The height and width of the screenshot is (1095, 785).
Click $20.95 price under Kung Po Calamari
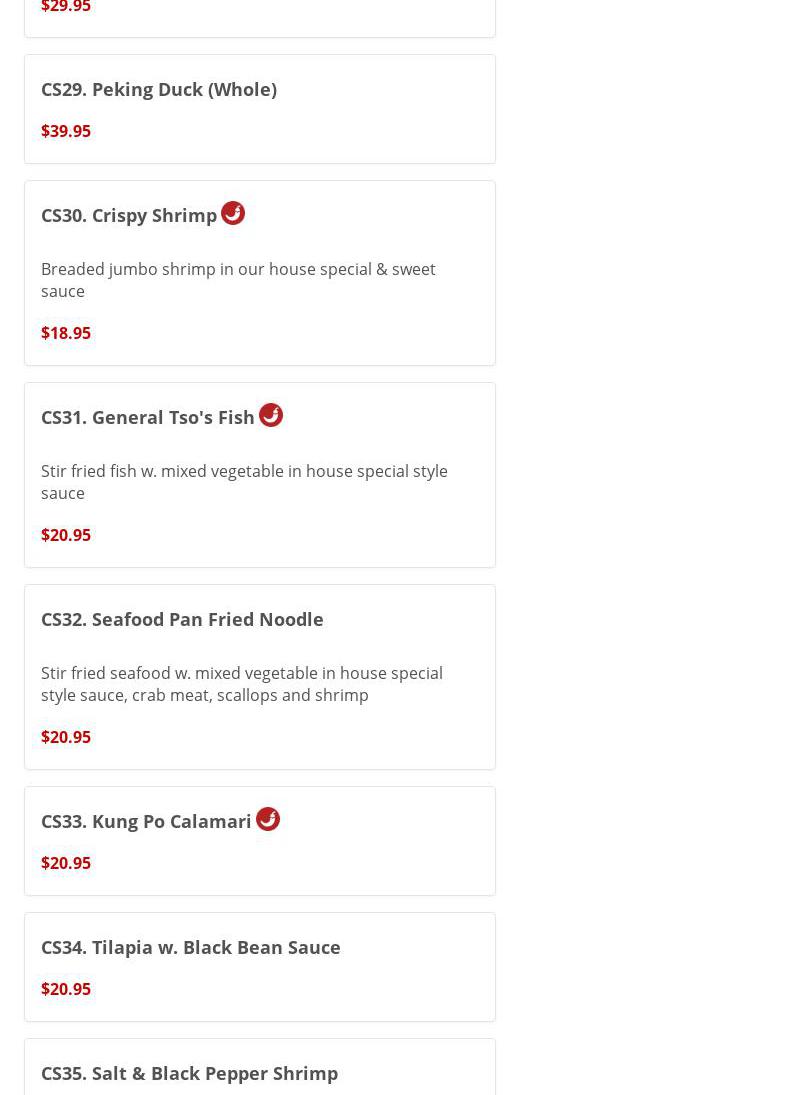[x=66, y=863]
